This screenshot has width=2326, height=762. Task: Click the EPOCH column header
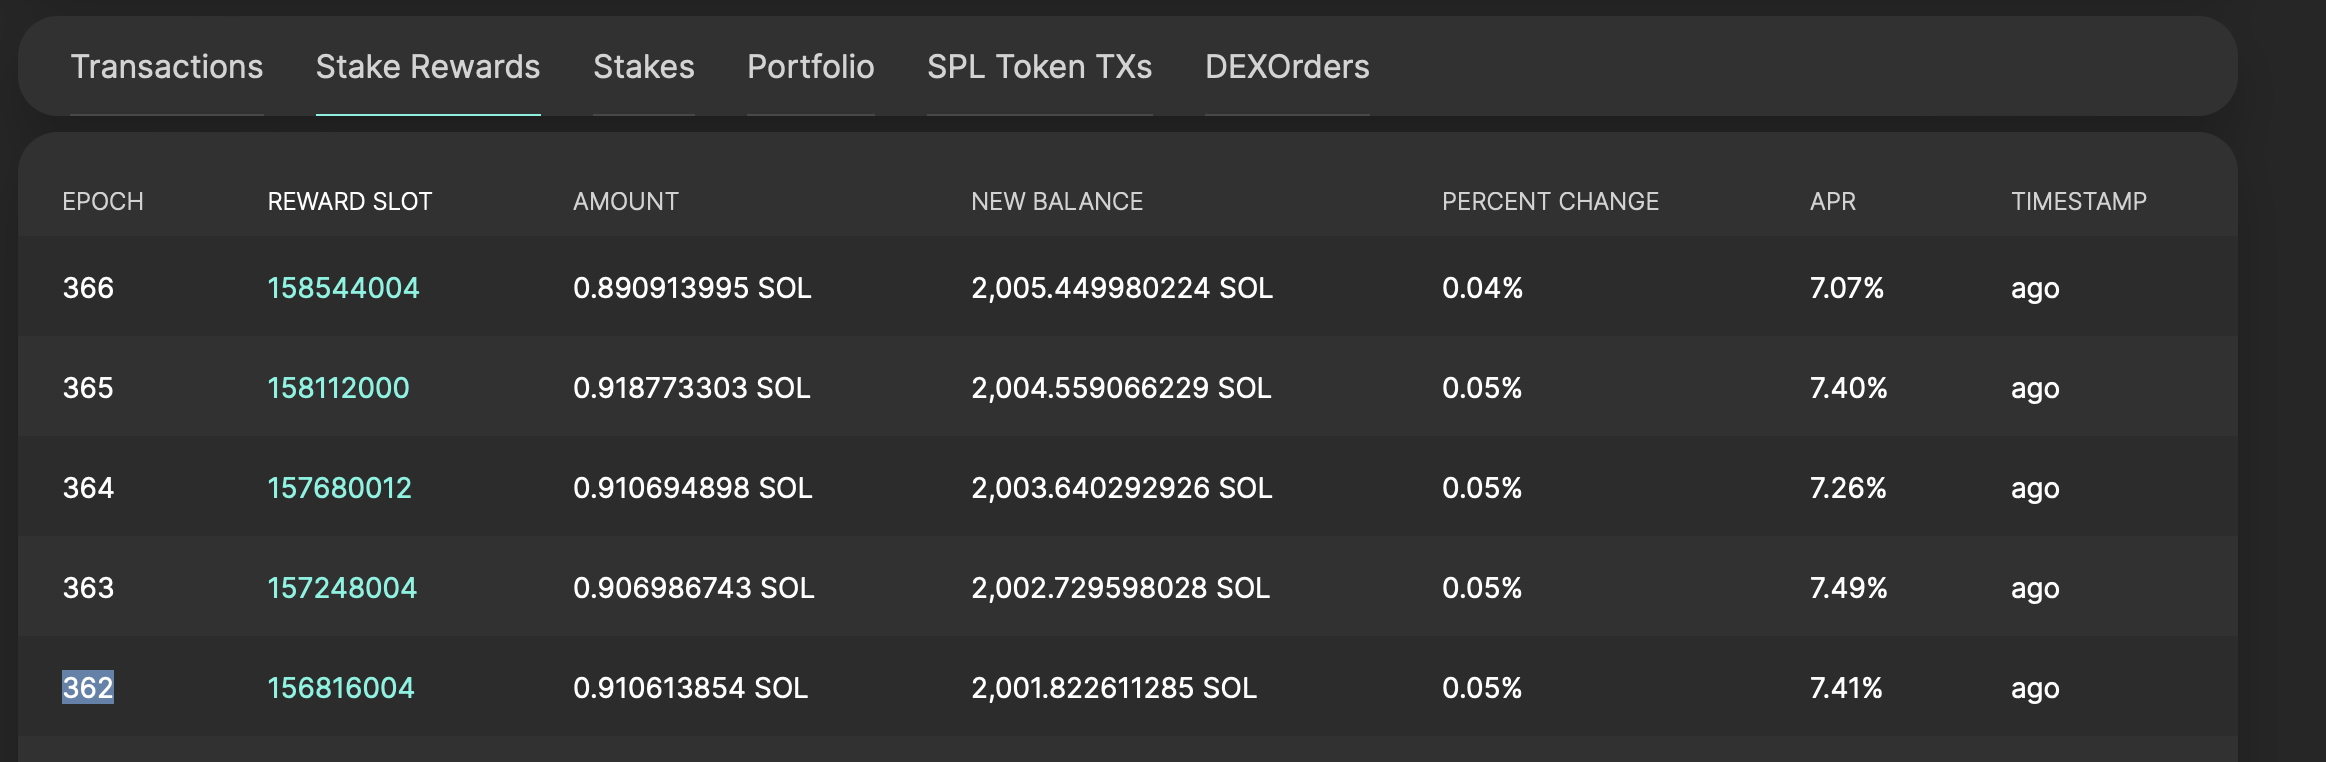[103, 202]
